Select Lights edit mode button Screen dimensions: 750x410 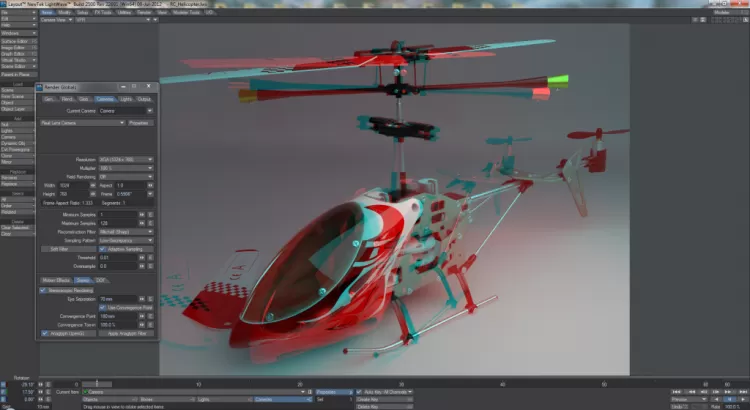coord(224,399)
